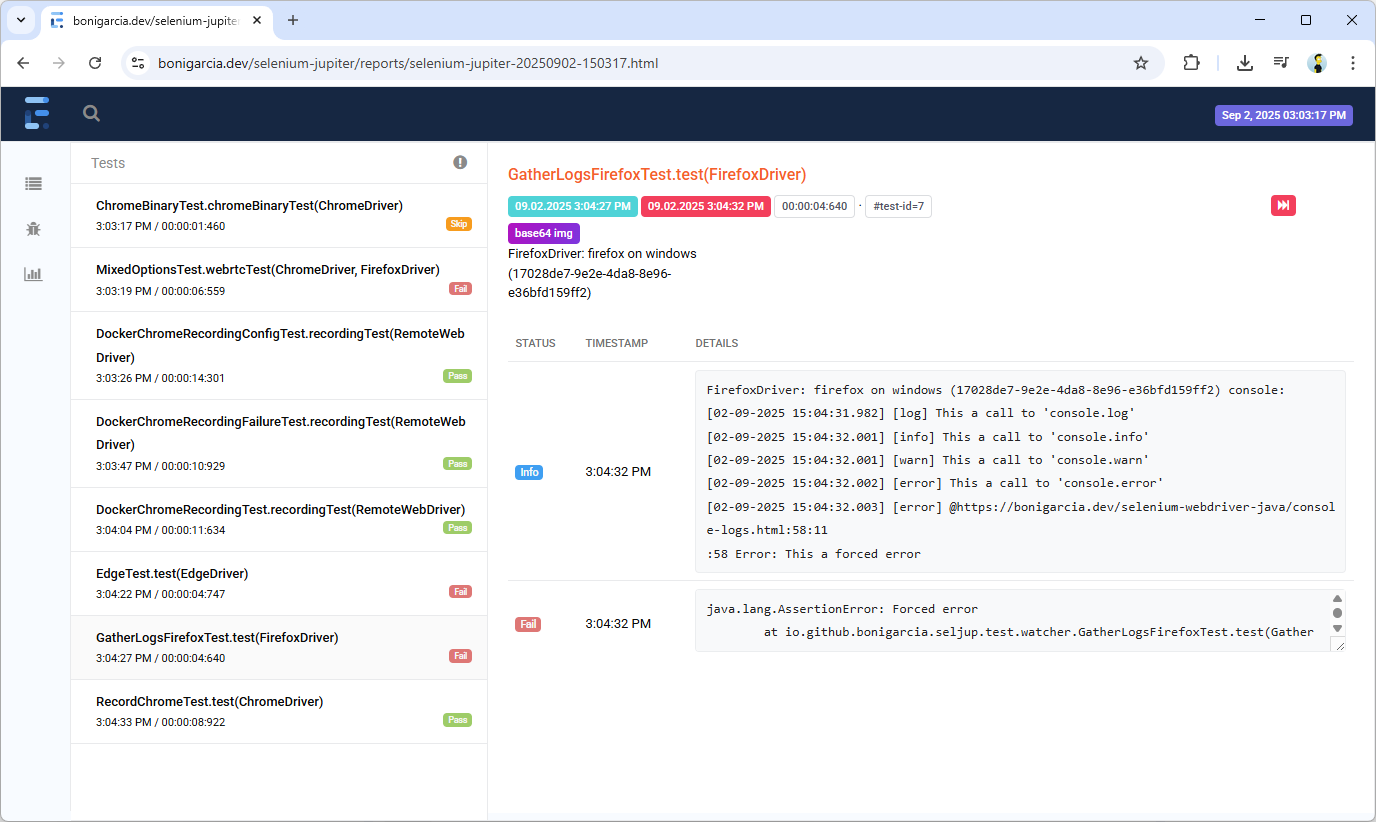
Task: Click the Fail badge on MixedOptionsTest
Action: [460, 288]
